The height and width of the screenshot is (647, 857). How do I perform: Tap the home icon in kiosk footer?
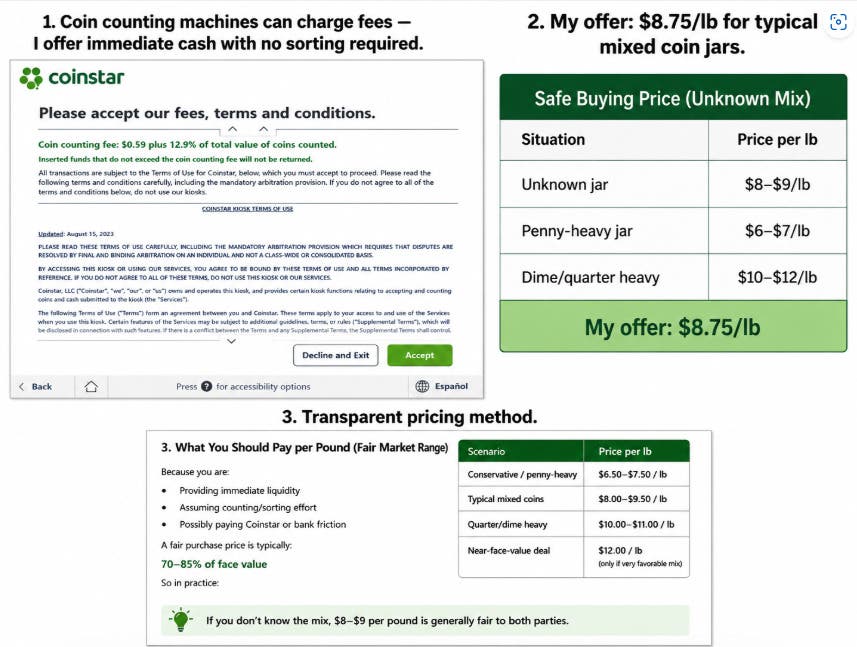click(x=91, y=386)
